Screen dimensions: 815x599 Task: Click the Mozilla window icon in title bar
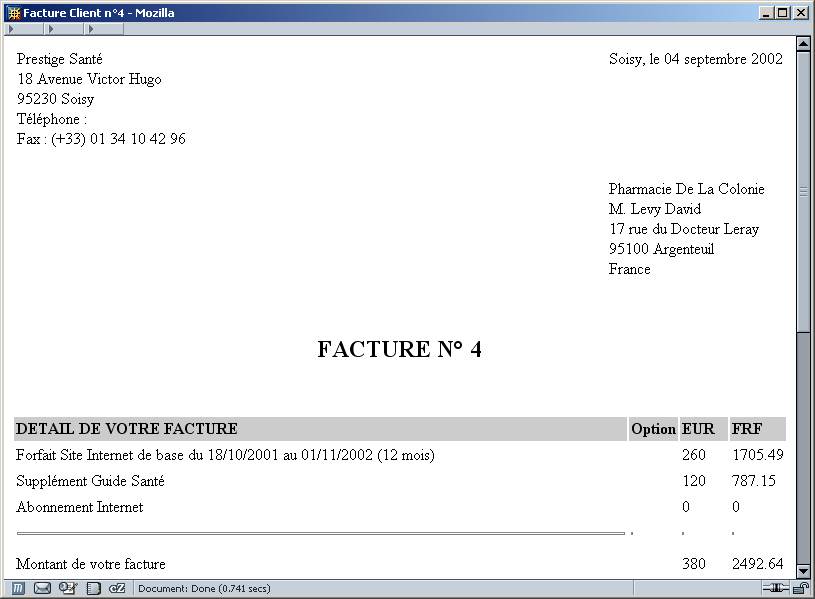click(13, 13)
